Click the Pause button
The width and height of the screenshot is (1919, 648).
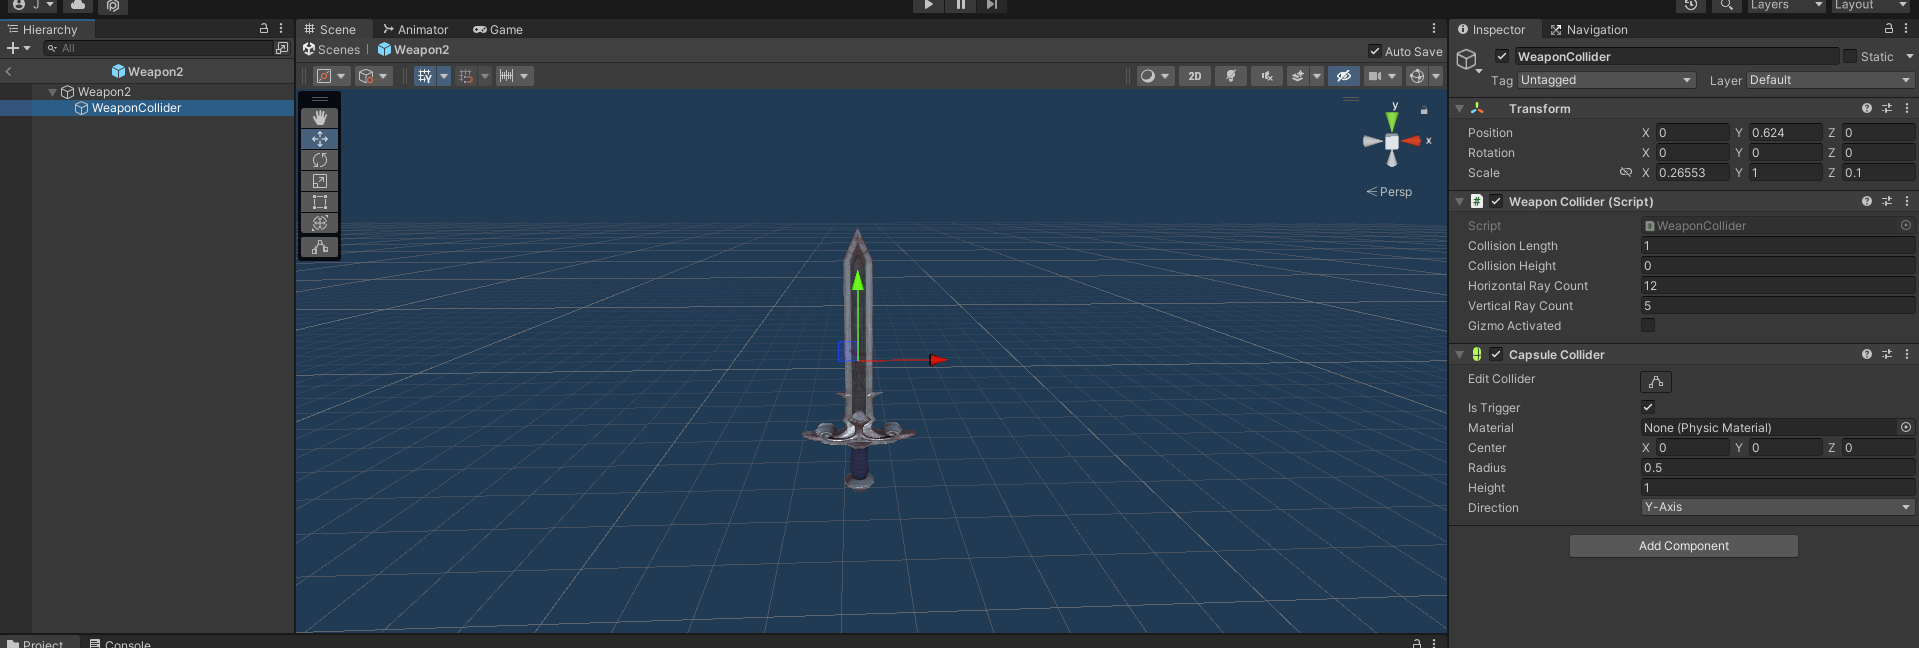(960, 5)
